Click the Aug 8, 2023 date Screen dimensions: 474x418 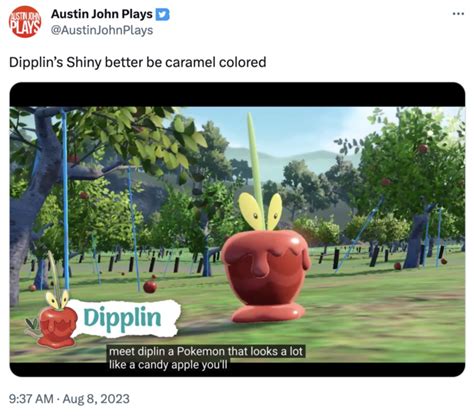point(96,399)
